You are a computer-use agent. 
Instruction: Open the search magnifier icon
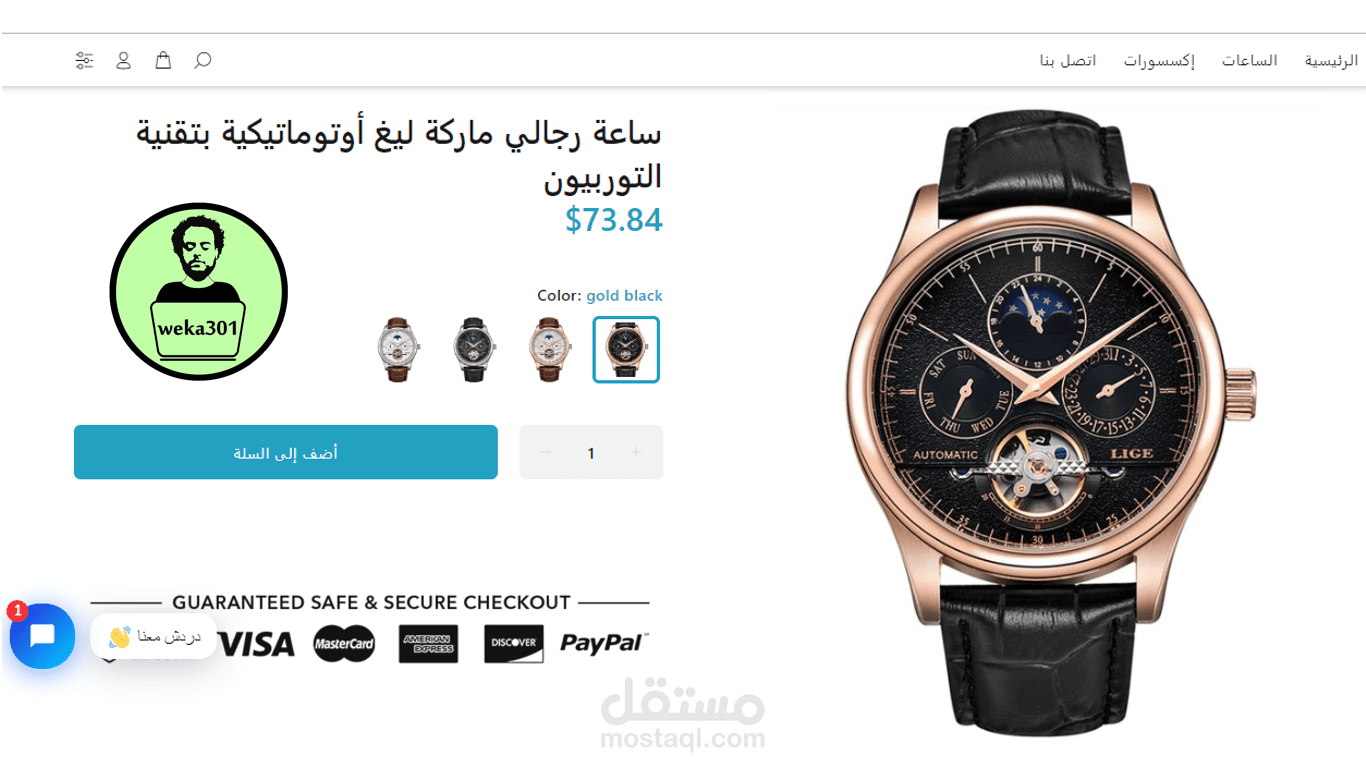[202, 60]
